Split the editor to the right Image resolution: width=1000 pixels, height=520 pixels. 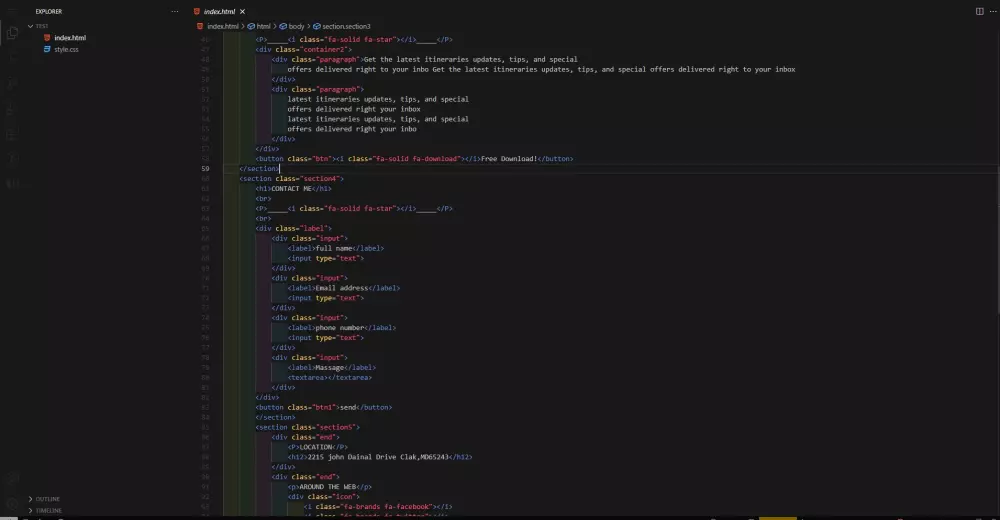click(980, 11)
